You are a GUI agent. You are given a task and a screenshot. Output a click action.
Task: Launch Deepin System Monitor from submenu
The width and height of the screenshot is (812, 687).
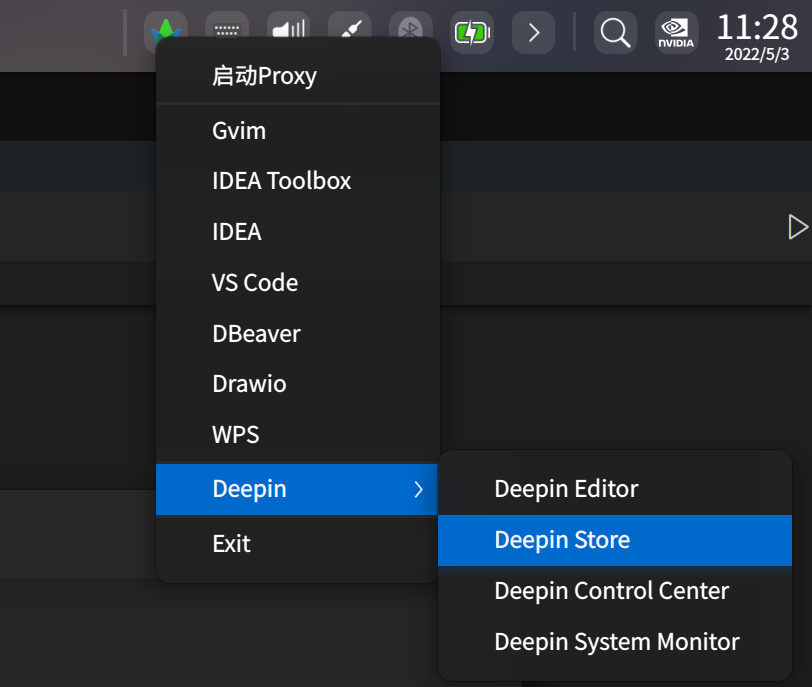click(x=616, y=642)
